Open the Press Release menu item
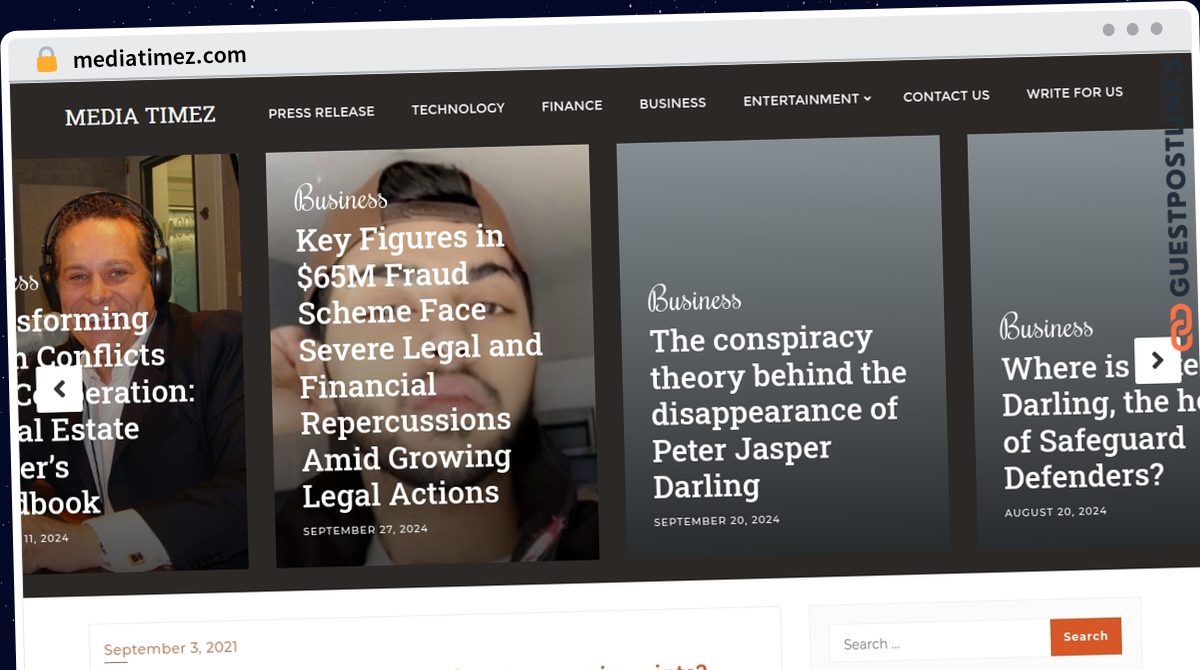The width and height of the screenshot is (1200, 670). [321, 112]
